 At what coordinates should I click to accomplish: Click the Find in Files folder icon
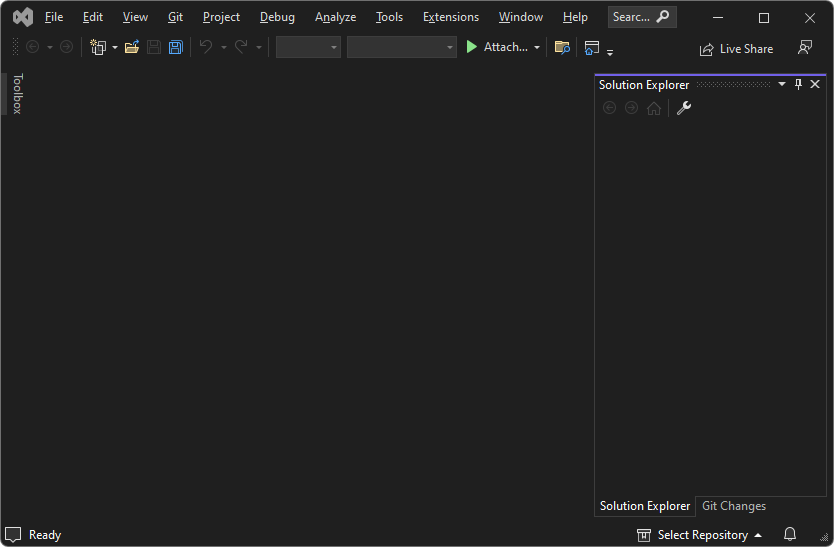pyautogui.click(x=562, y=47)
